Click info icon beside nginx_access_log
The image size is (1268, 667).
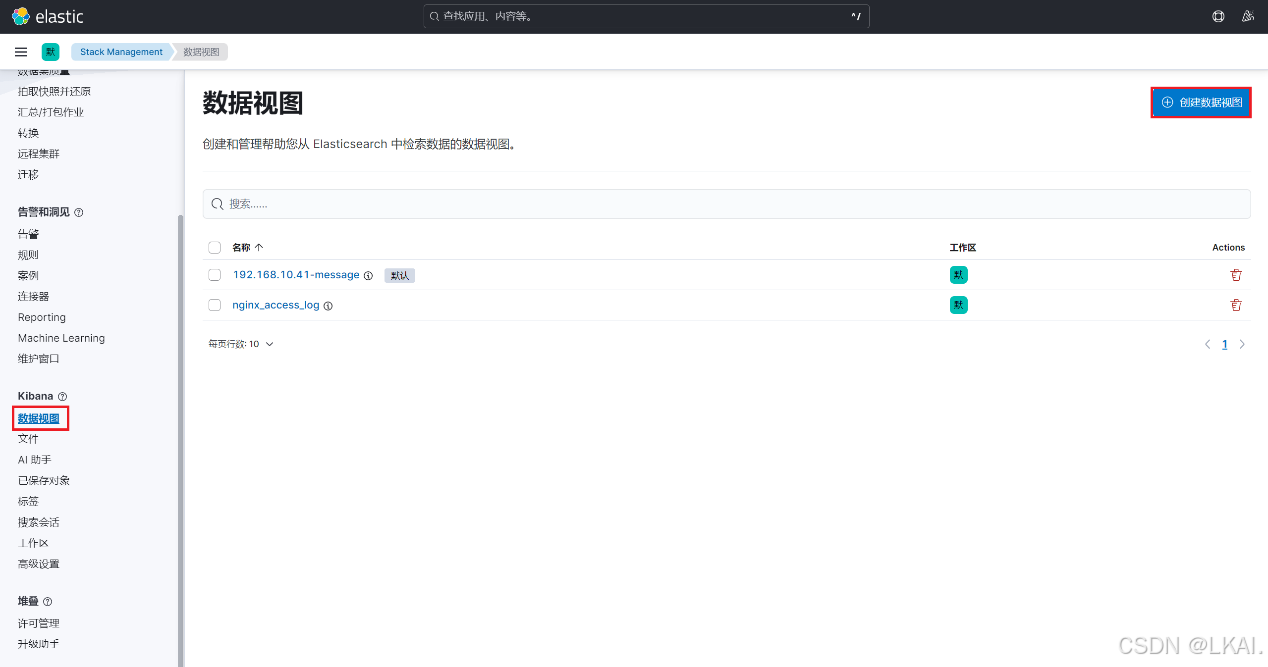328,306
